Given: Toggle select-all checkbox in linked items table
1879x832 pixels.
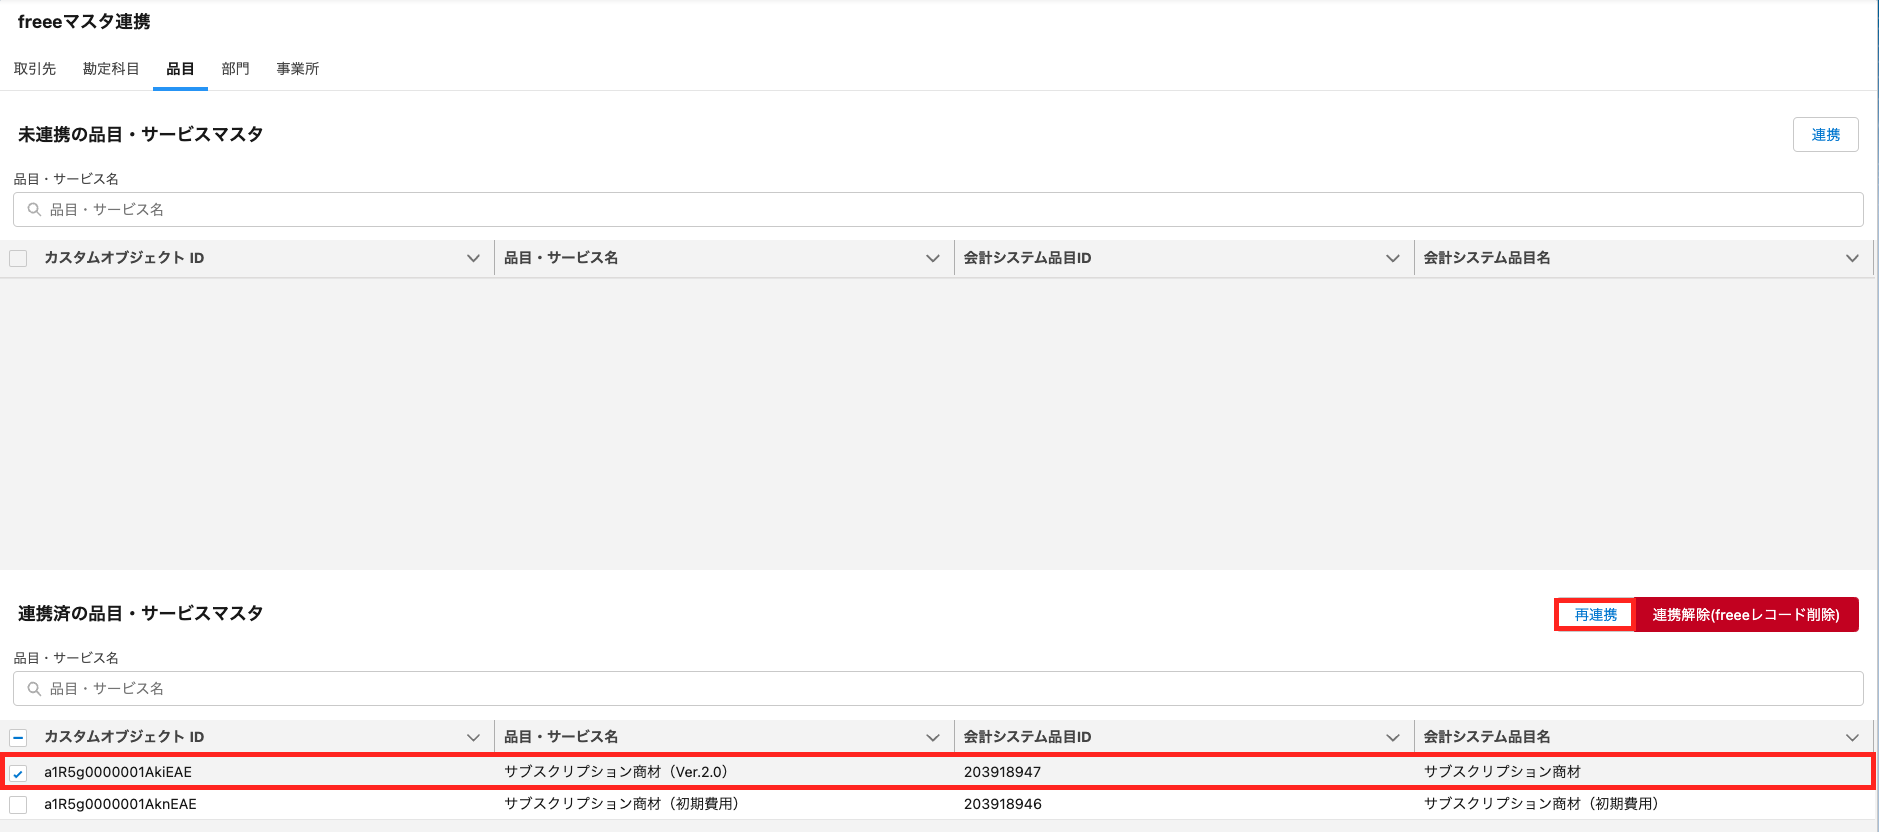Looking at the screenshot, I should (x=18, y=738).
